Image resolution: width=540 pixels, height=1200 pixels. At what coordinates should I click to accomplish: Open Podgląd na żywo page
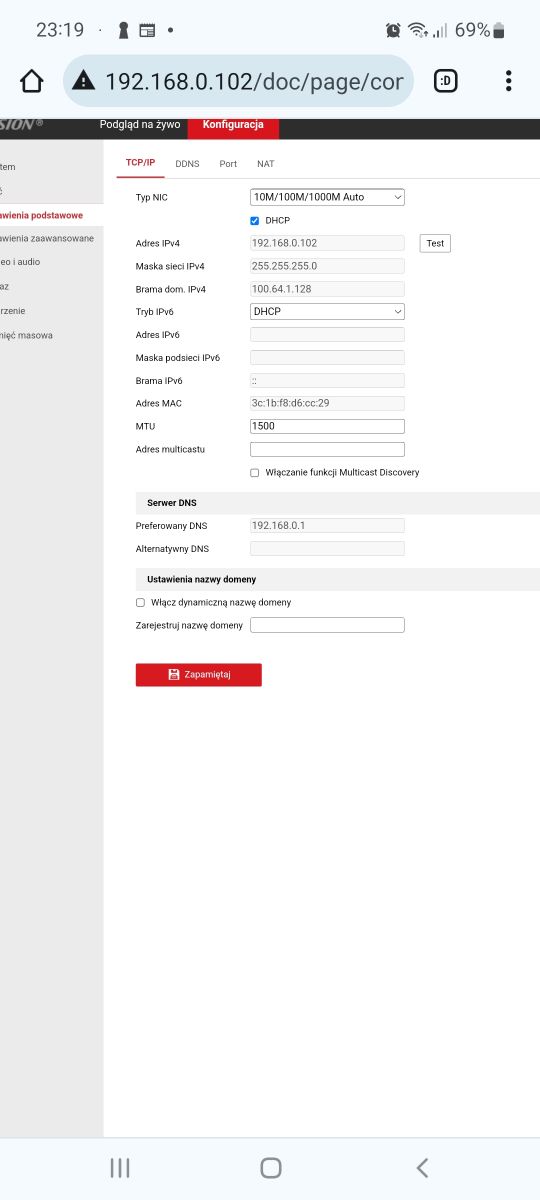(x=140, y=125)
